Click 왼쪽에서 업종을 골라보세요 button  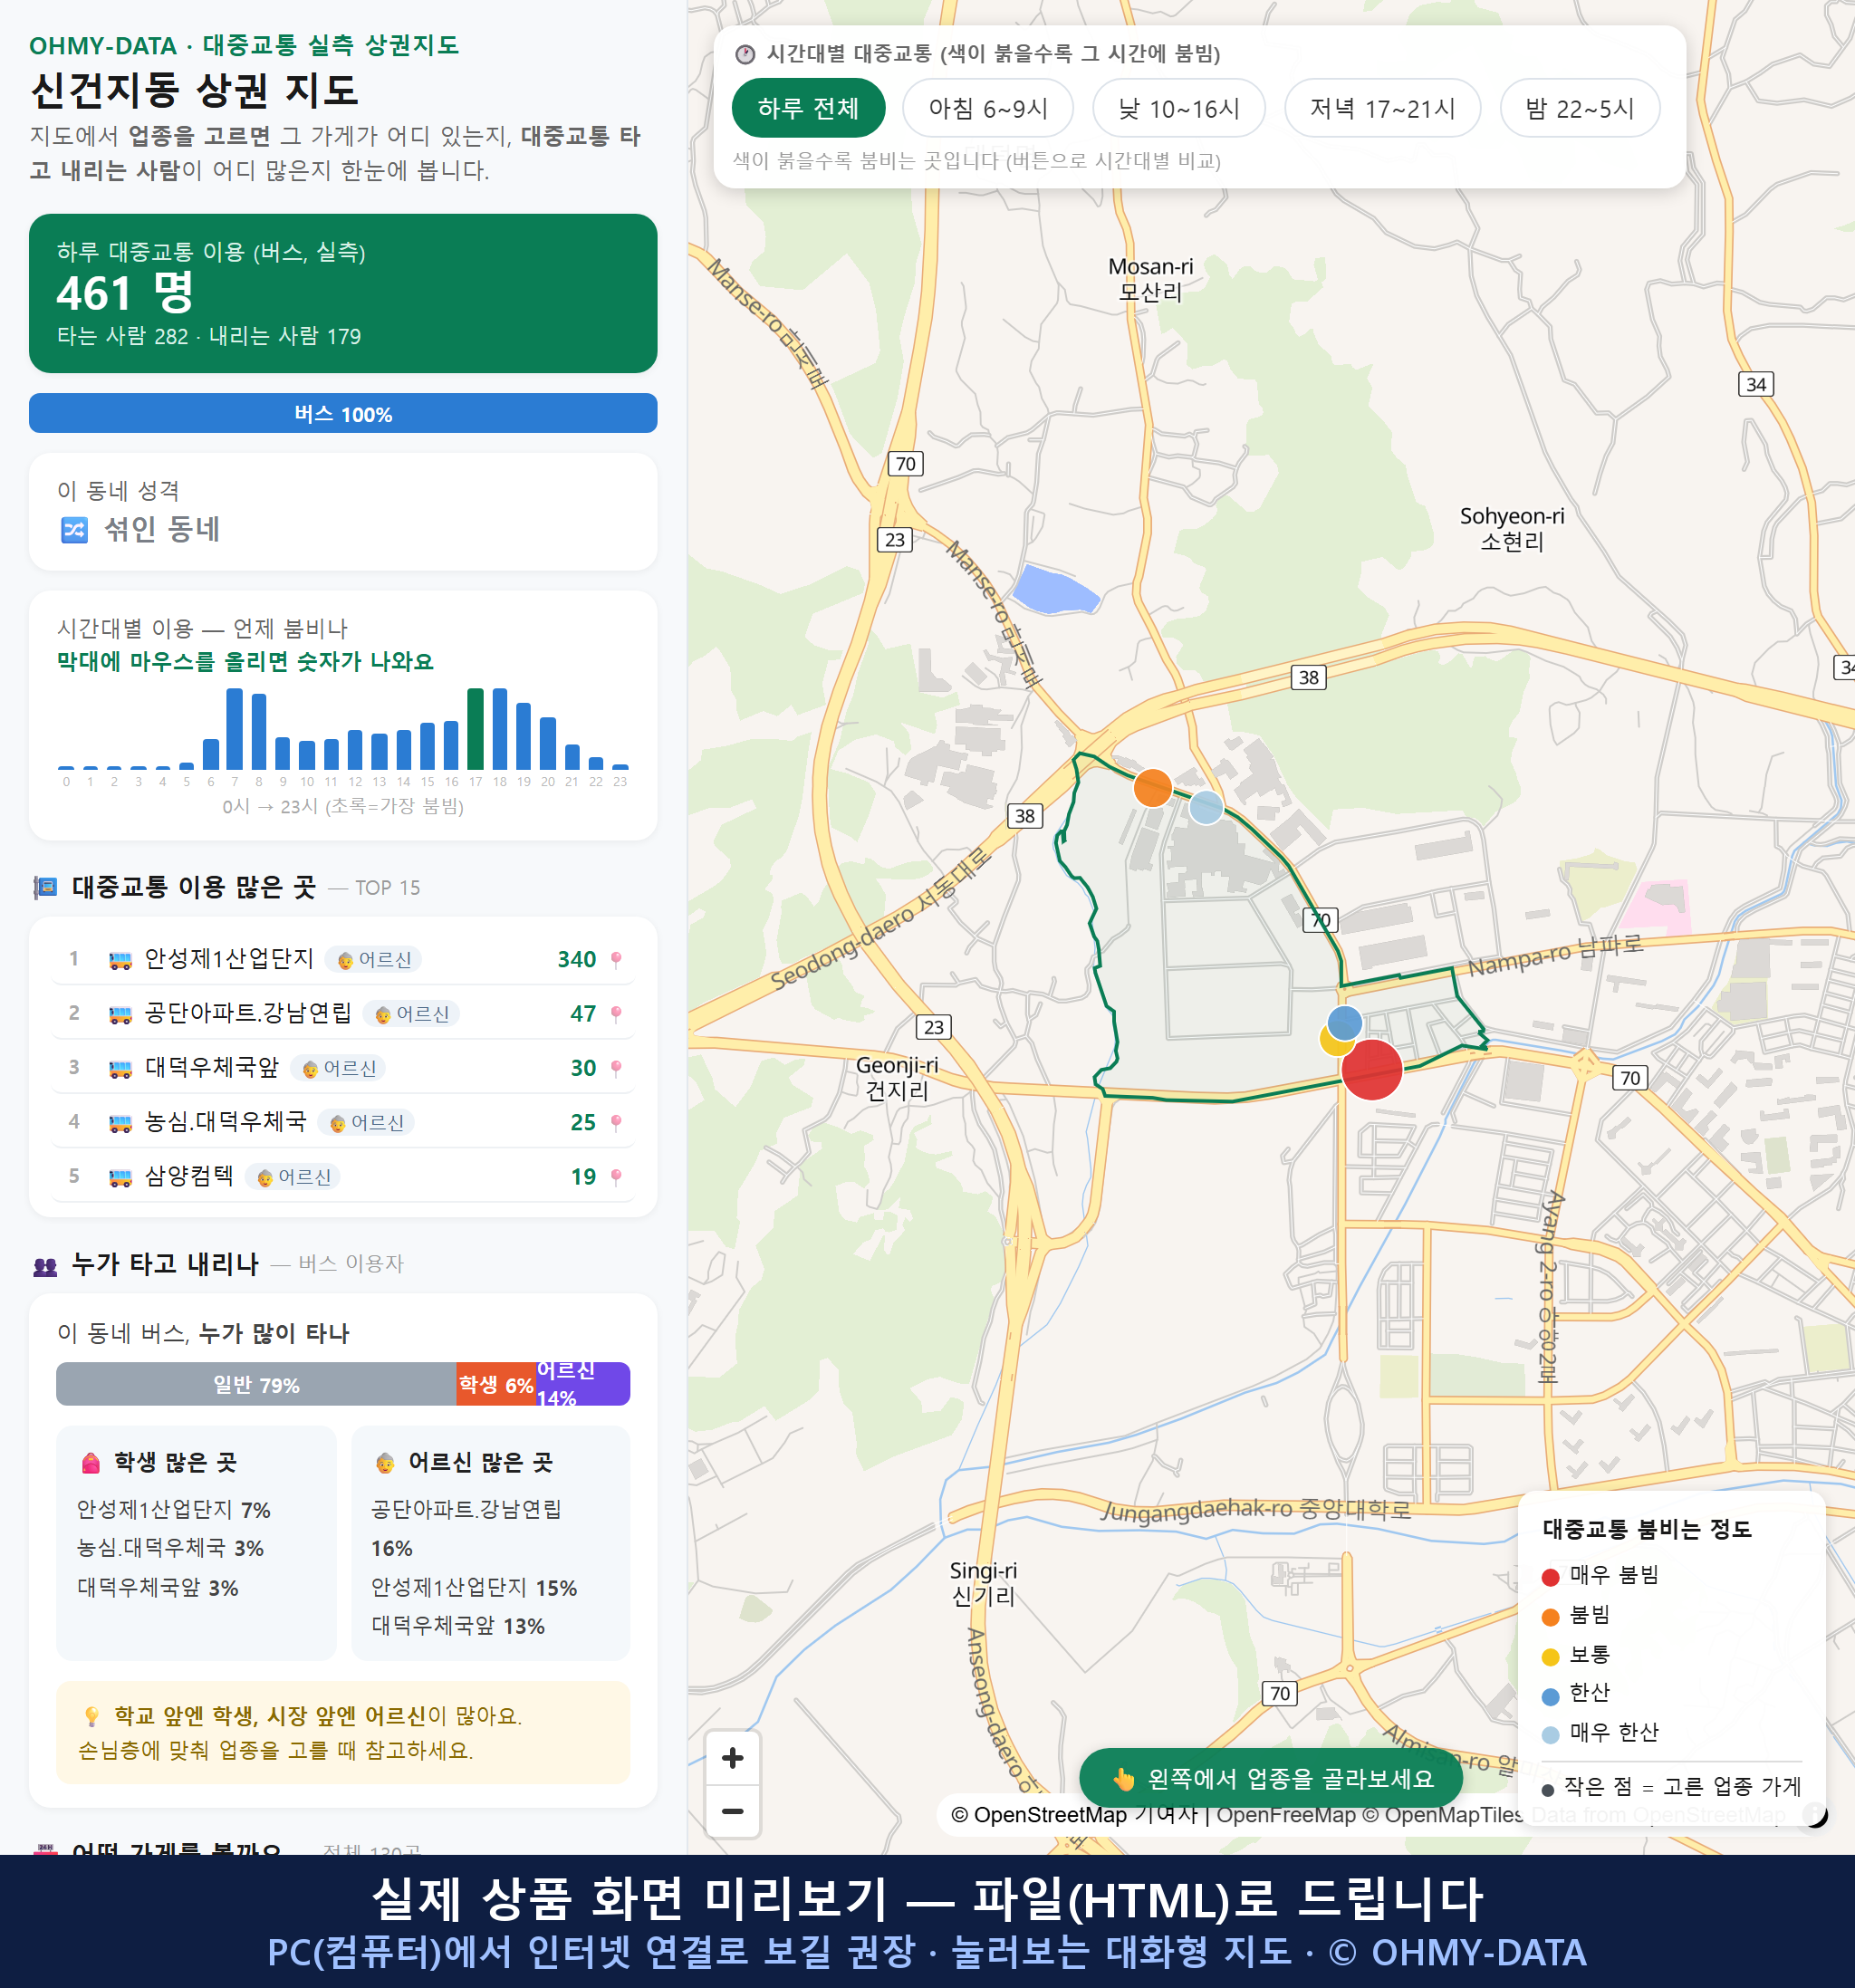click(x=1271, y=1778)
